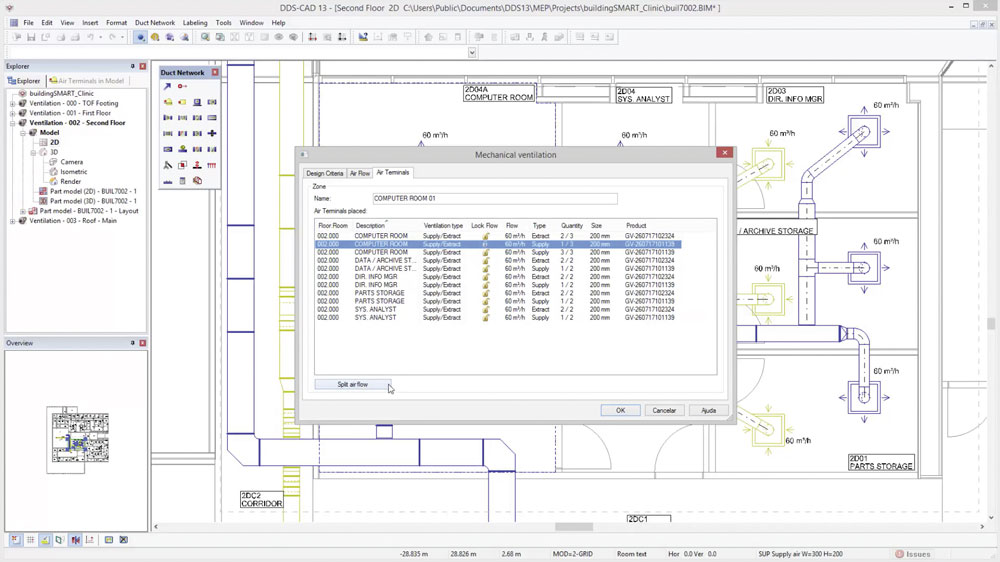This screenshot has width=1000, height=562.
Task: Click the red comb-shaped icon in Duct Network palette
Action: (x=212, y=165)
